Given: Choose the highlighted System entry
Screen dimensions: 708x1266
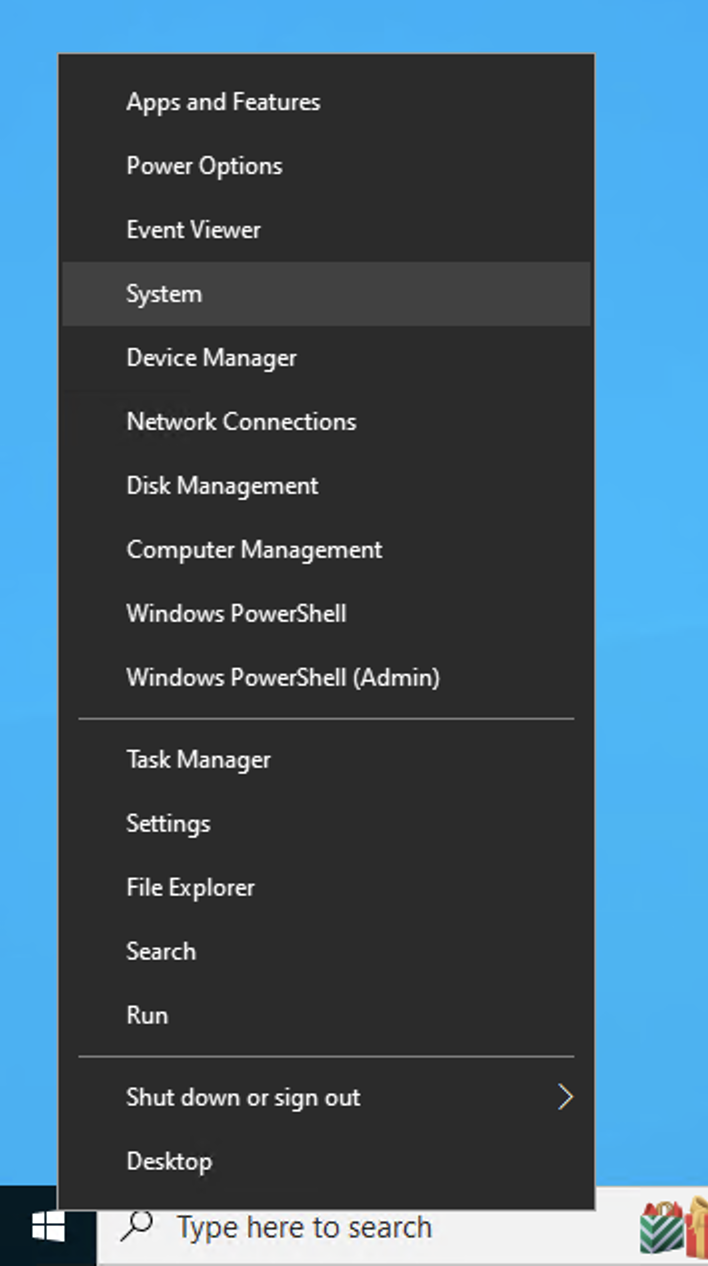Looking at the screenshot, I should point(326,294).
